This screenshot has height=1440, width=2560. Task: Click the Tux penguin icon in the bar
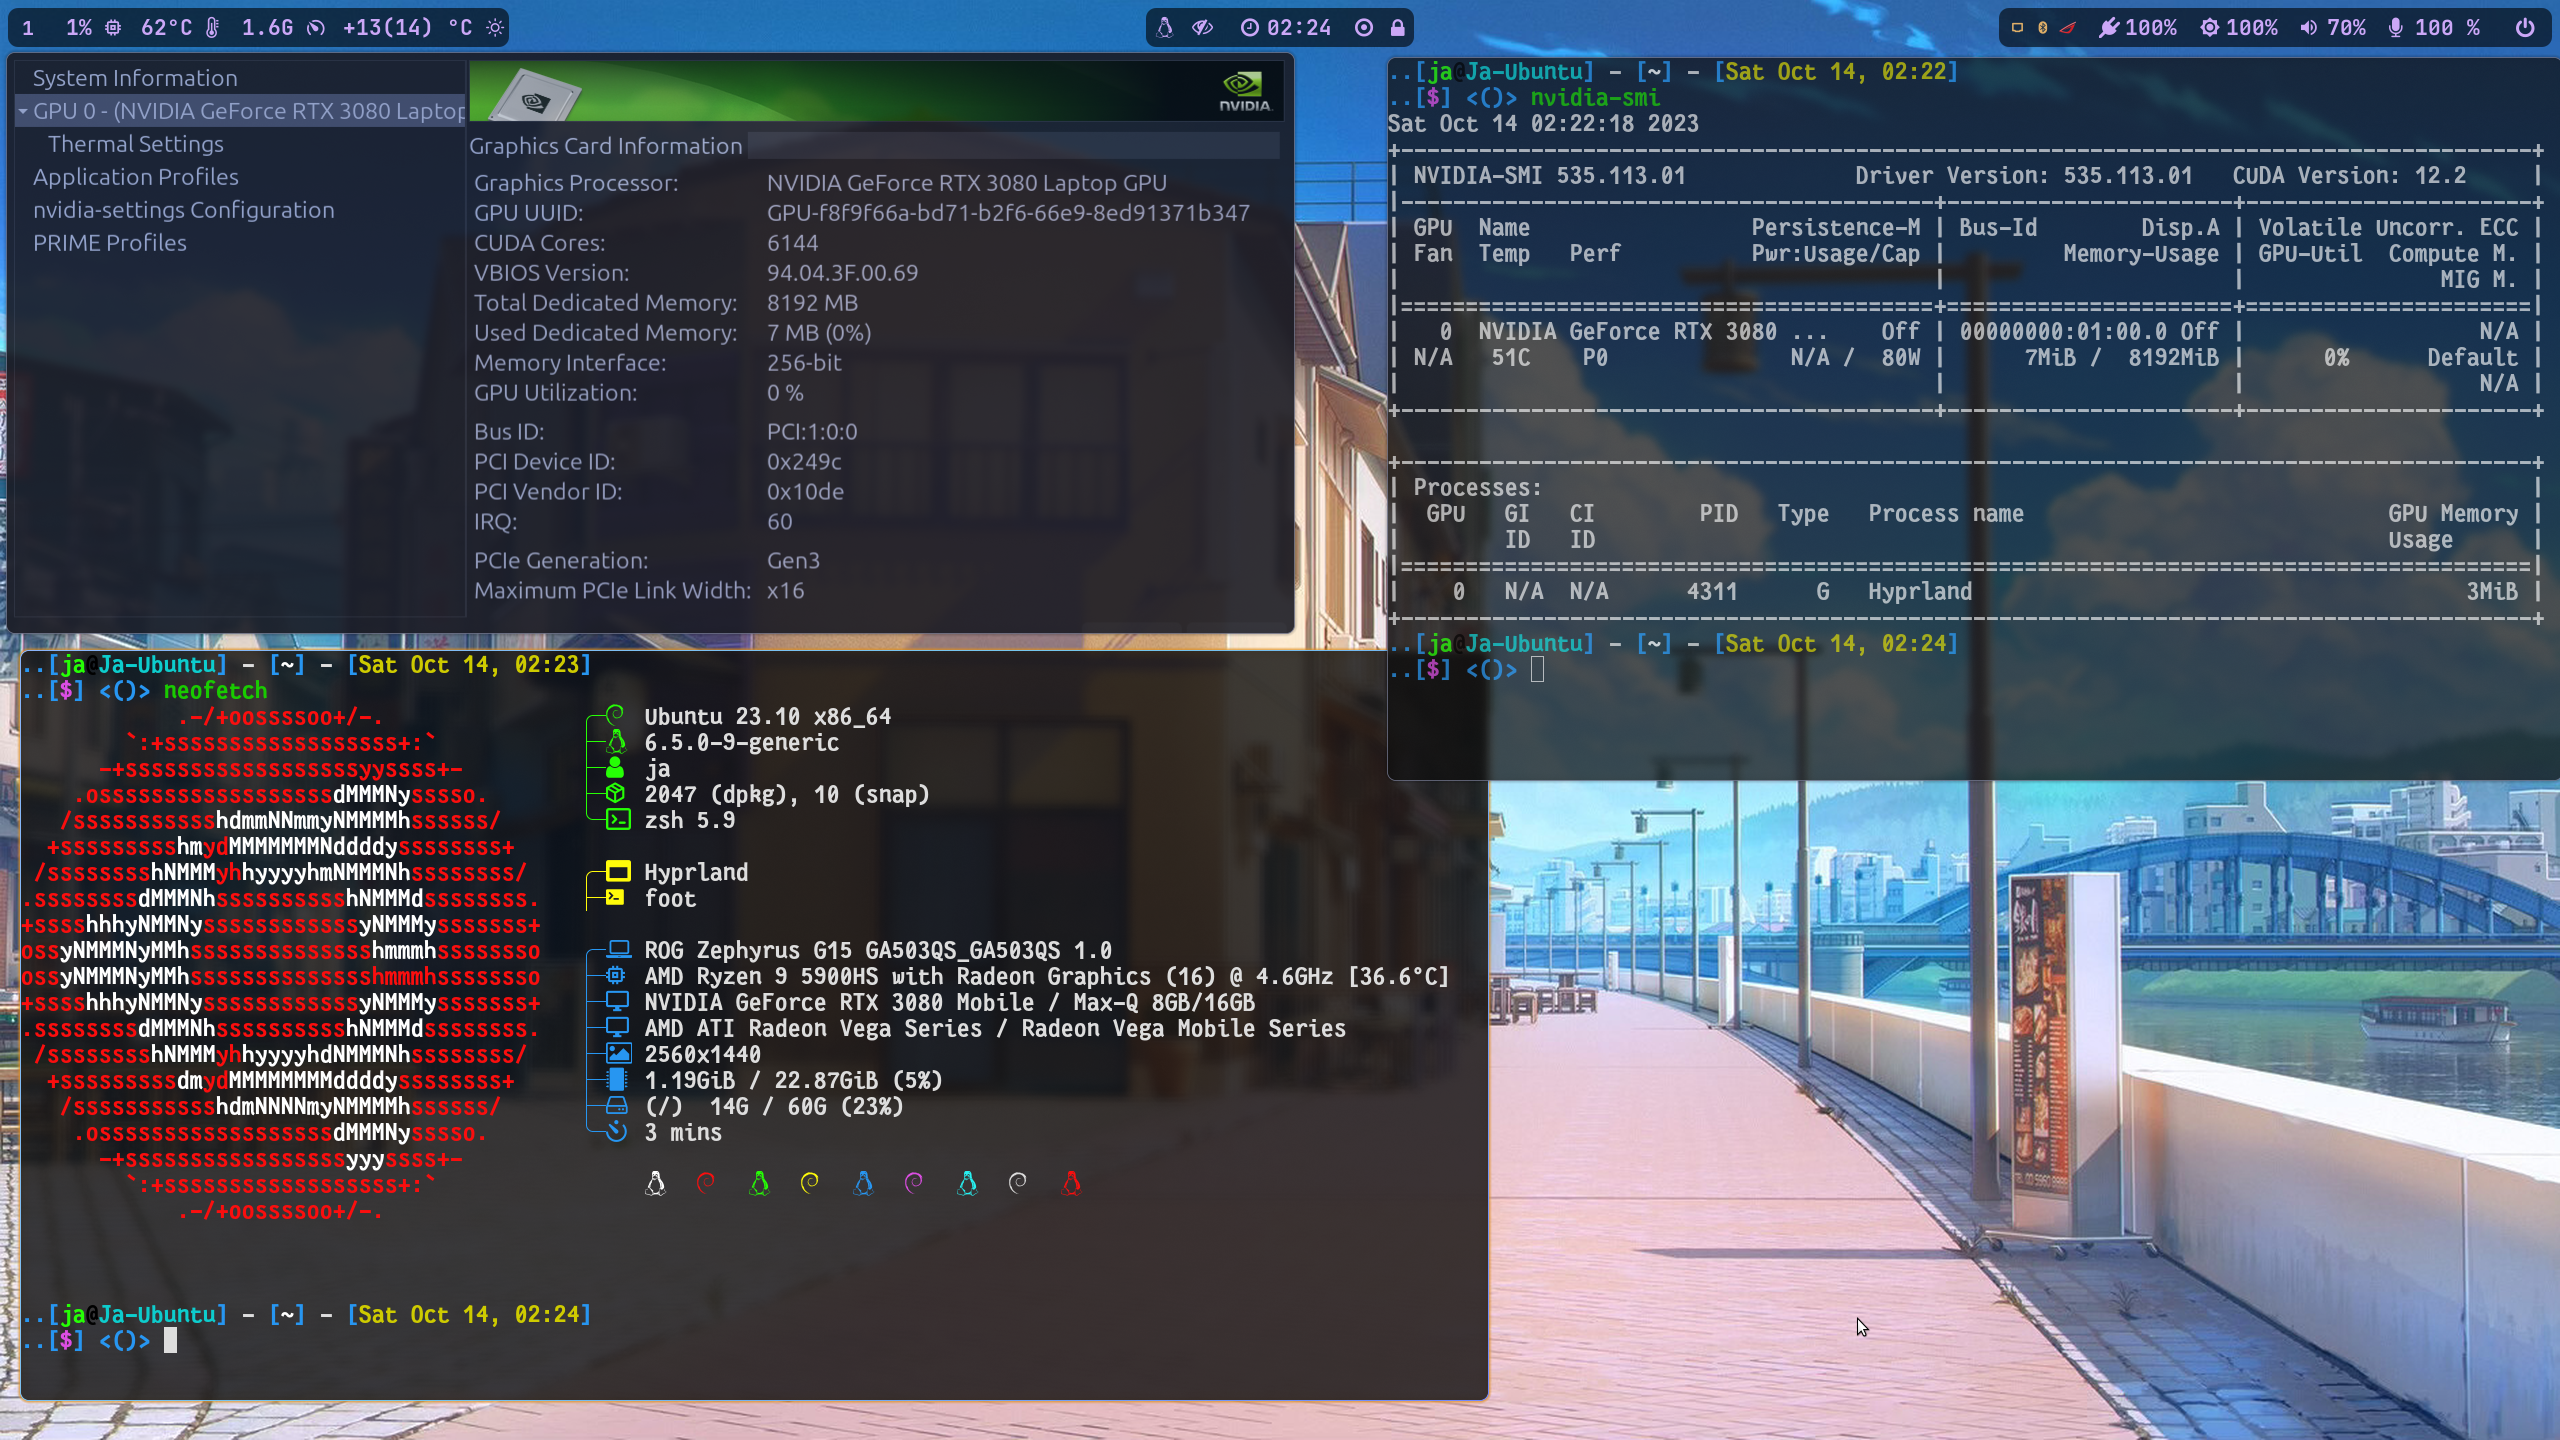point(1164,28)
